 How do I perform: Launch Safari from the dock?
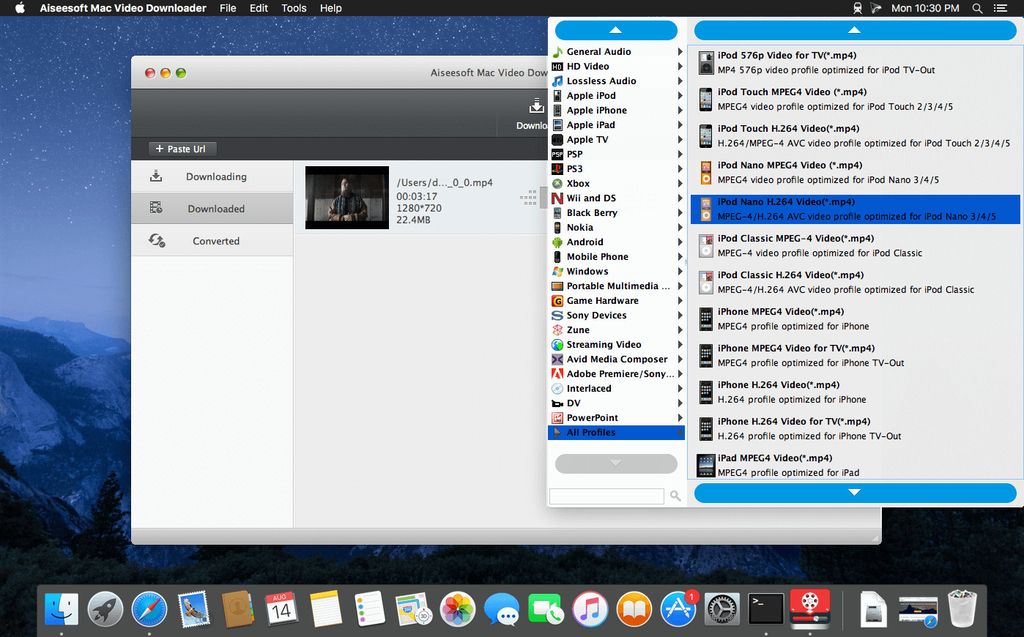[x=149, y=607]
